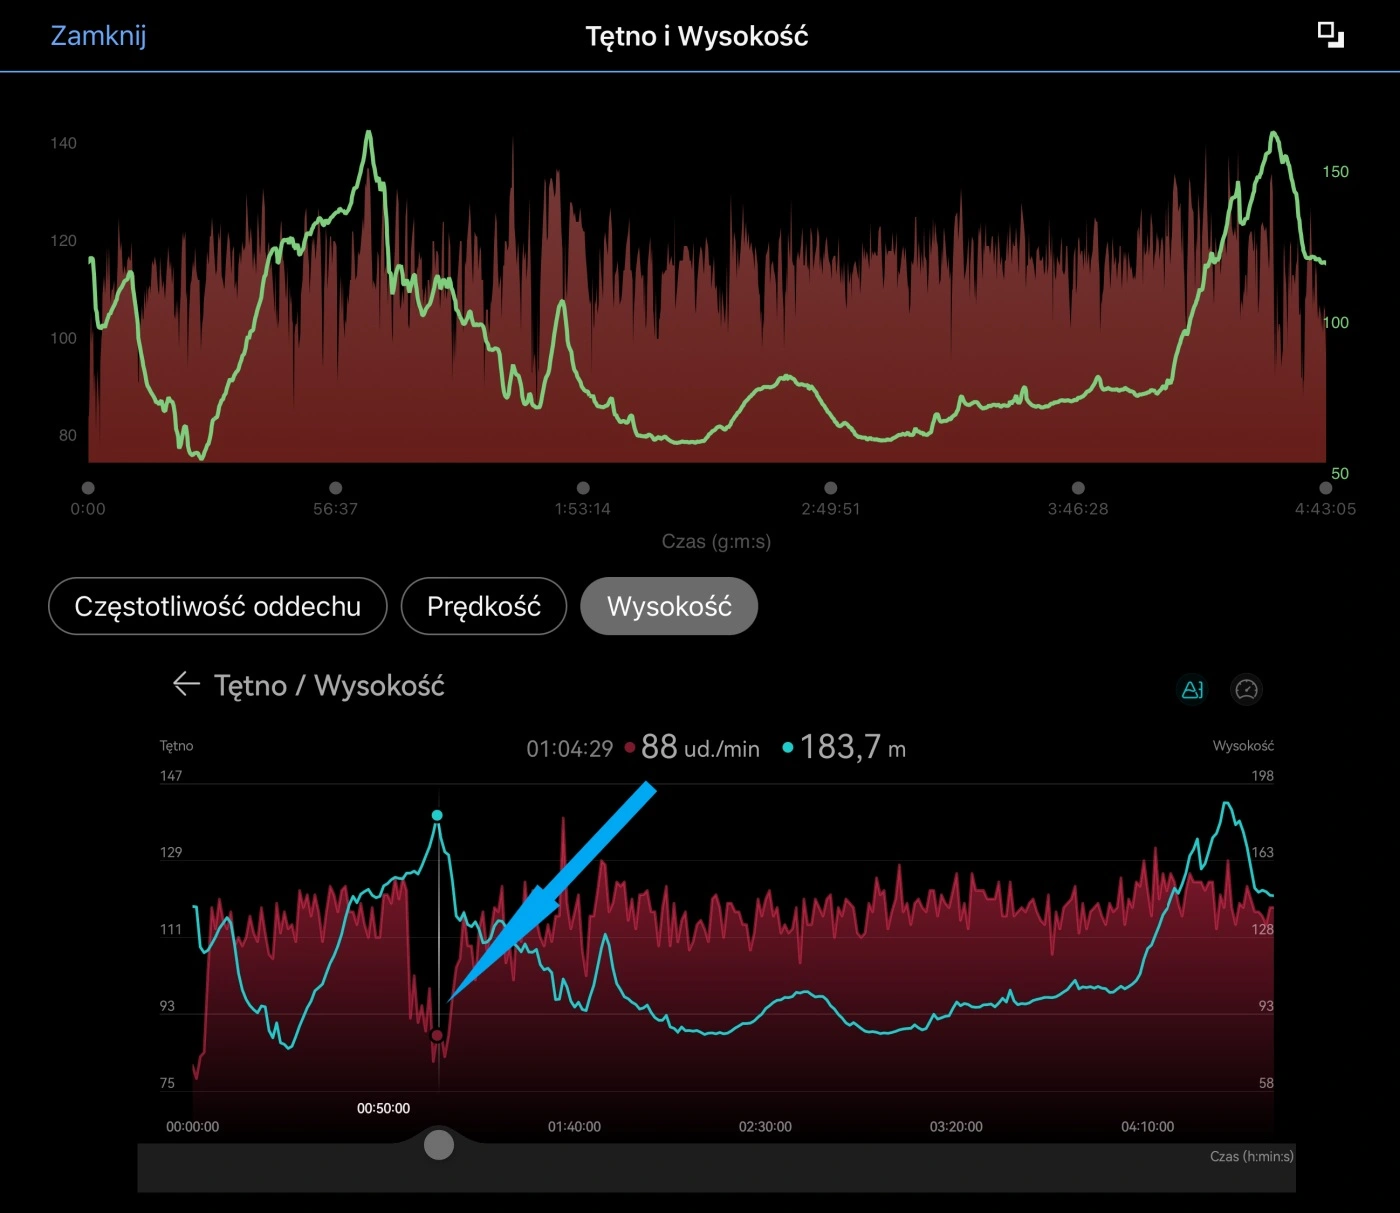The height and width of the screenshot is (1213, 1400).
Task: Click the 88 ud./min heart rate readout
Action: [x=699, y=748]
